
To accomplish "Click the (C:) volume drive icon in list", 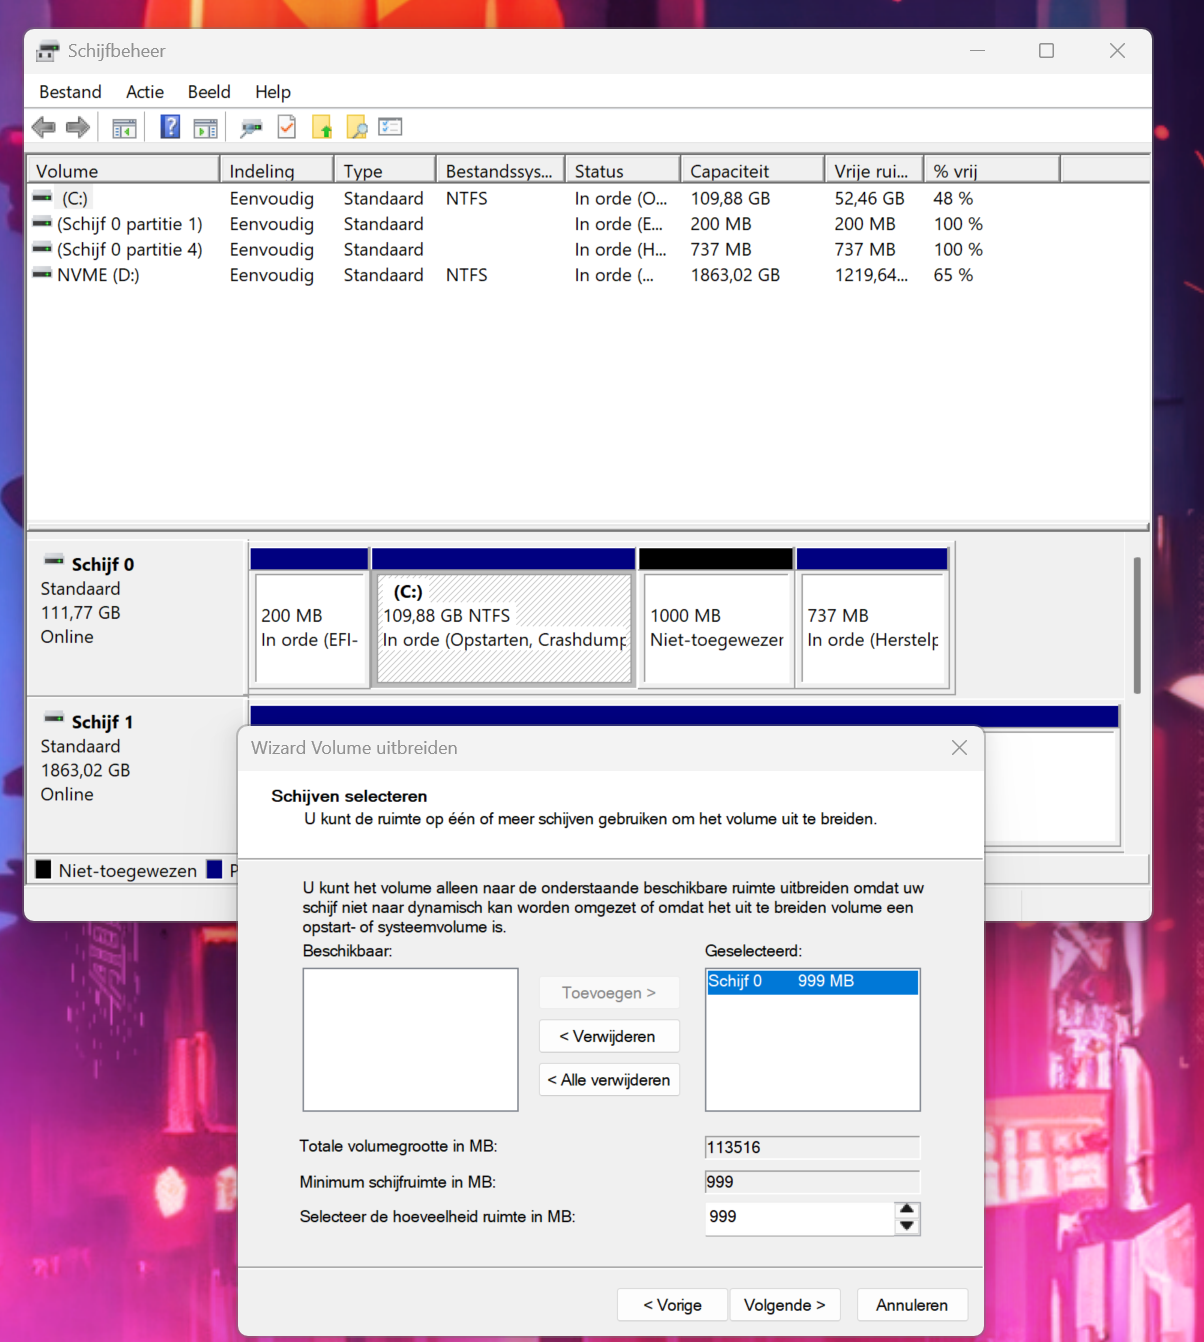I will click(42, 198).
